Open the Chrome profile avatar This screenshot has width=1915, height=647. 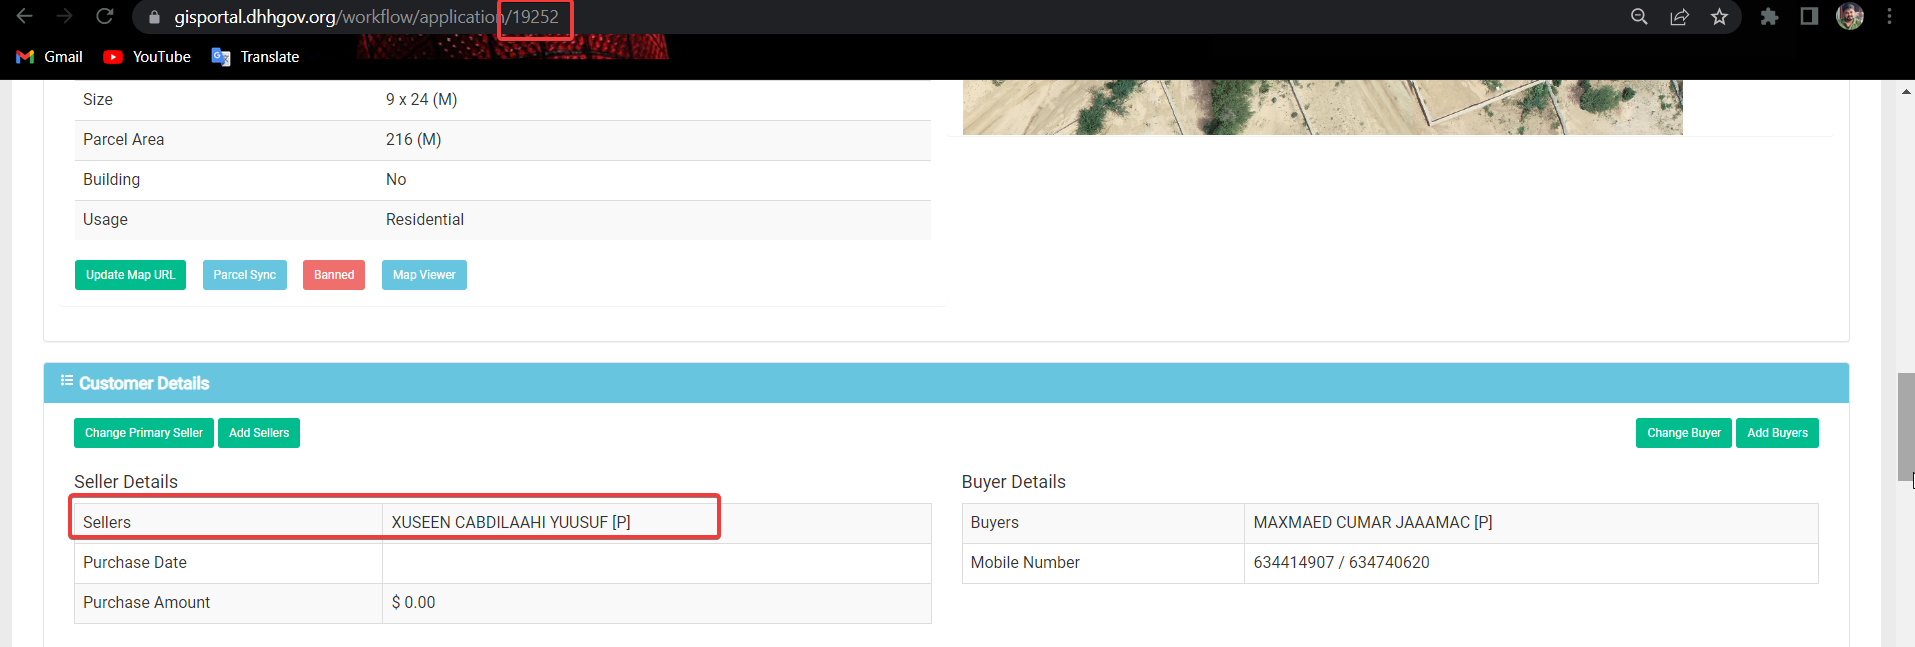pos(1850,17)
